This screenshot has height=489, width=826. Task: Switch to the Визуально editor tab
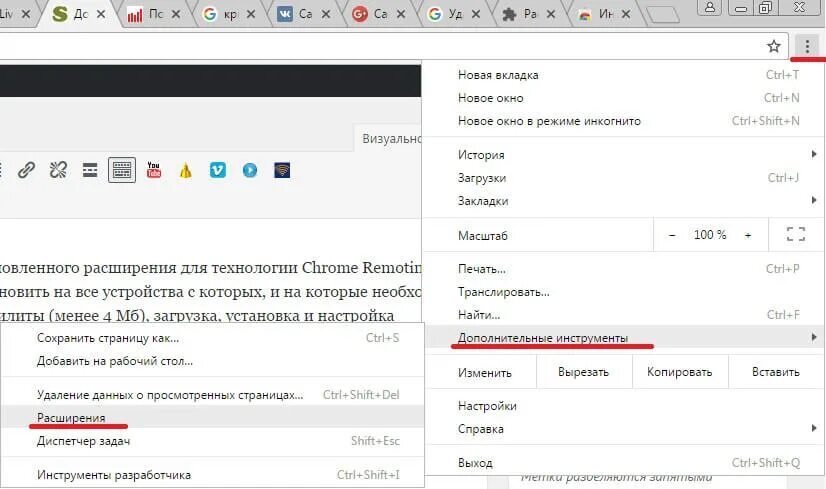[x=387, y=138]
